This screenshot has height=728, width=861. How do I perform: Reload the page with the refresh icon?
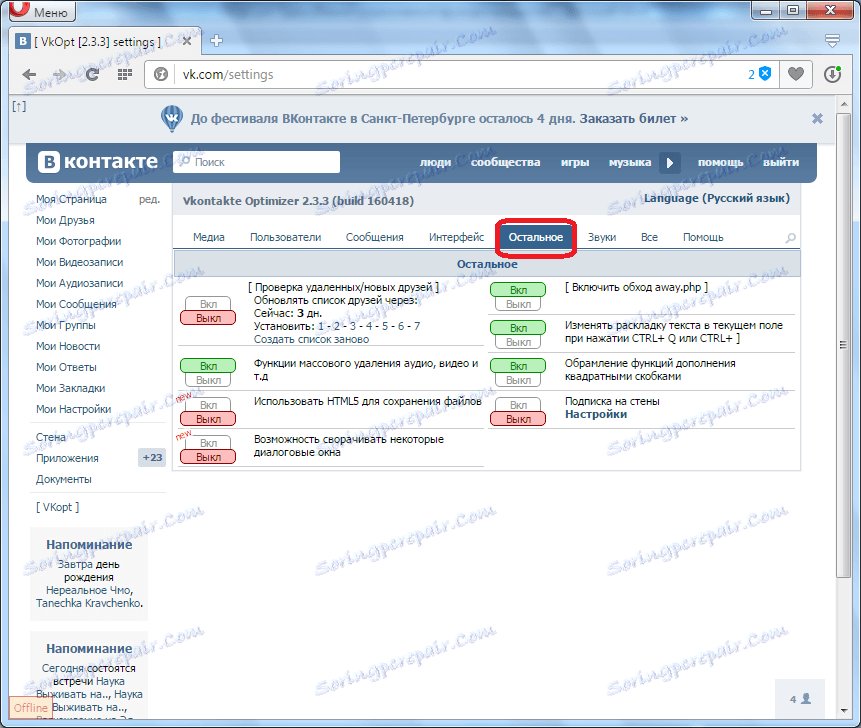tap(92, 74)
